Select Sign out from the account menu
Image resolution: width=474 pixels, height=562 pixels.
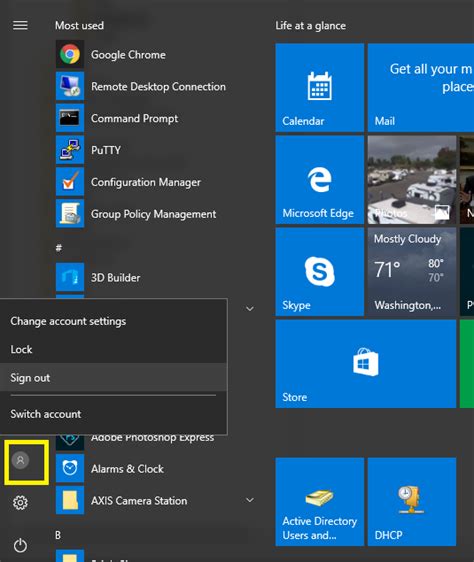point(113,377)
